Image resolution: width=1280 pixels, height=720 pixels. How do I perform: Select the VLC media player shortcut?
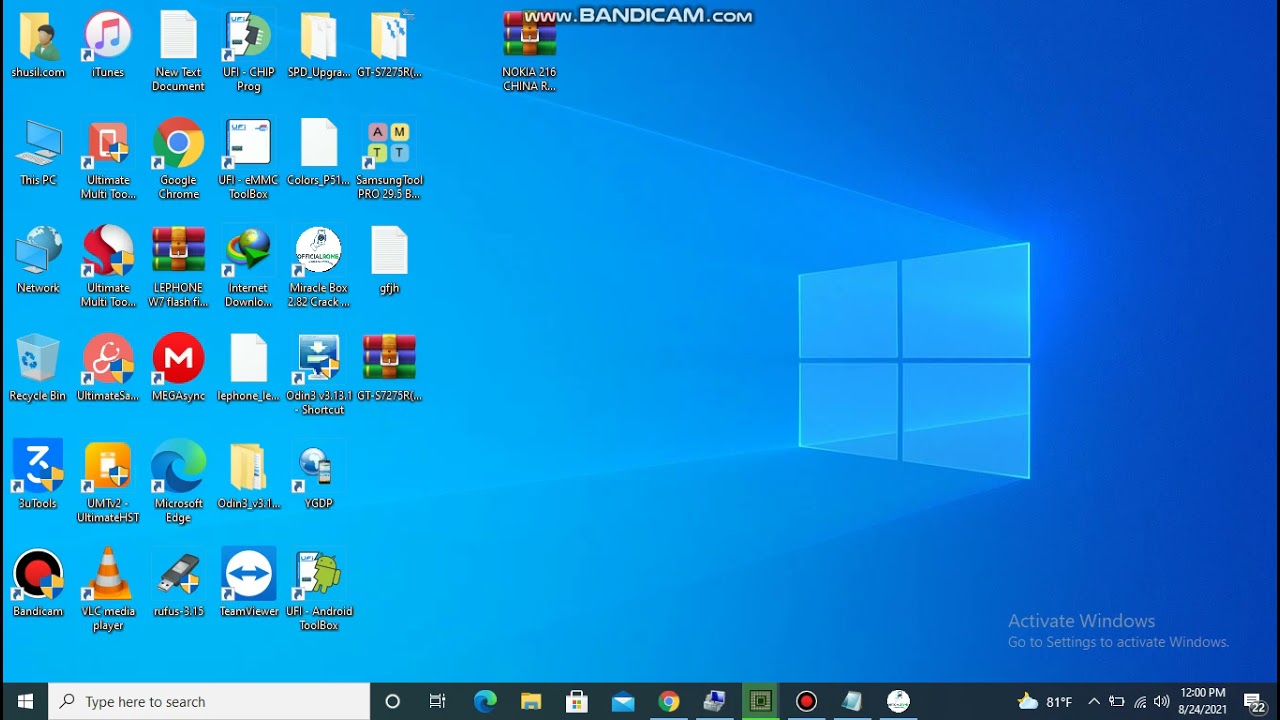pos(108,592)
